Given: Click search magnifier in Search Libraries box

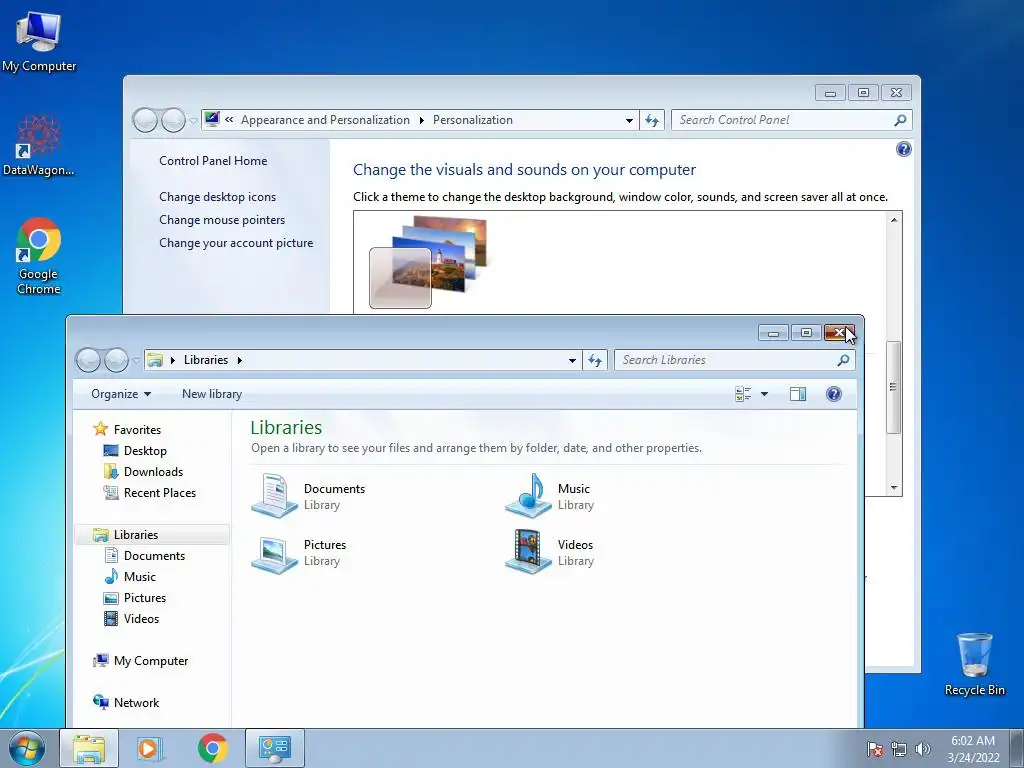Looking at the screenshot, I should (843, 360).
